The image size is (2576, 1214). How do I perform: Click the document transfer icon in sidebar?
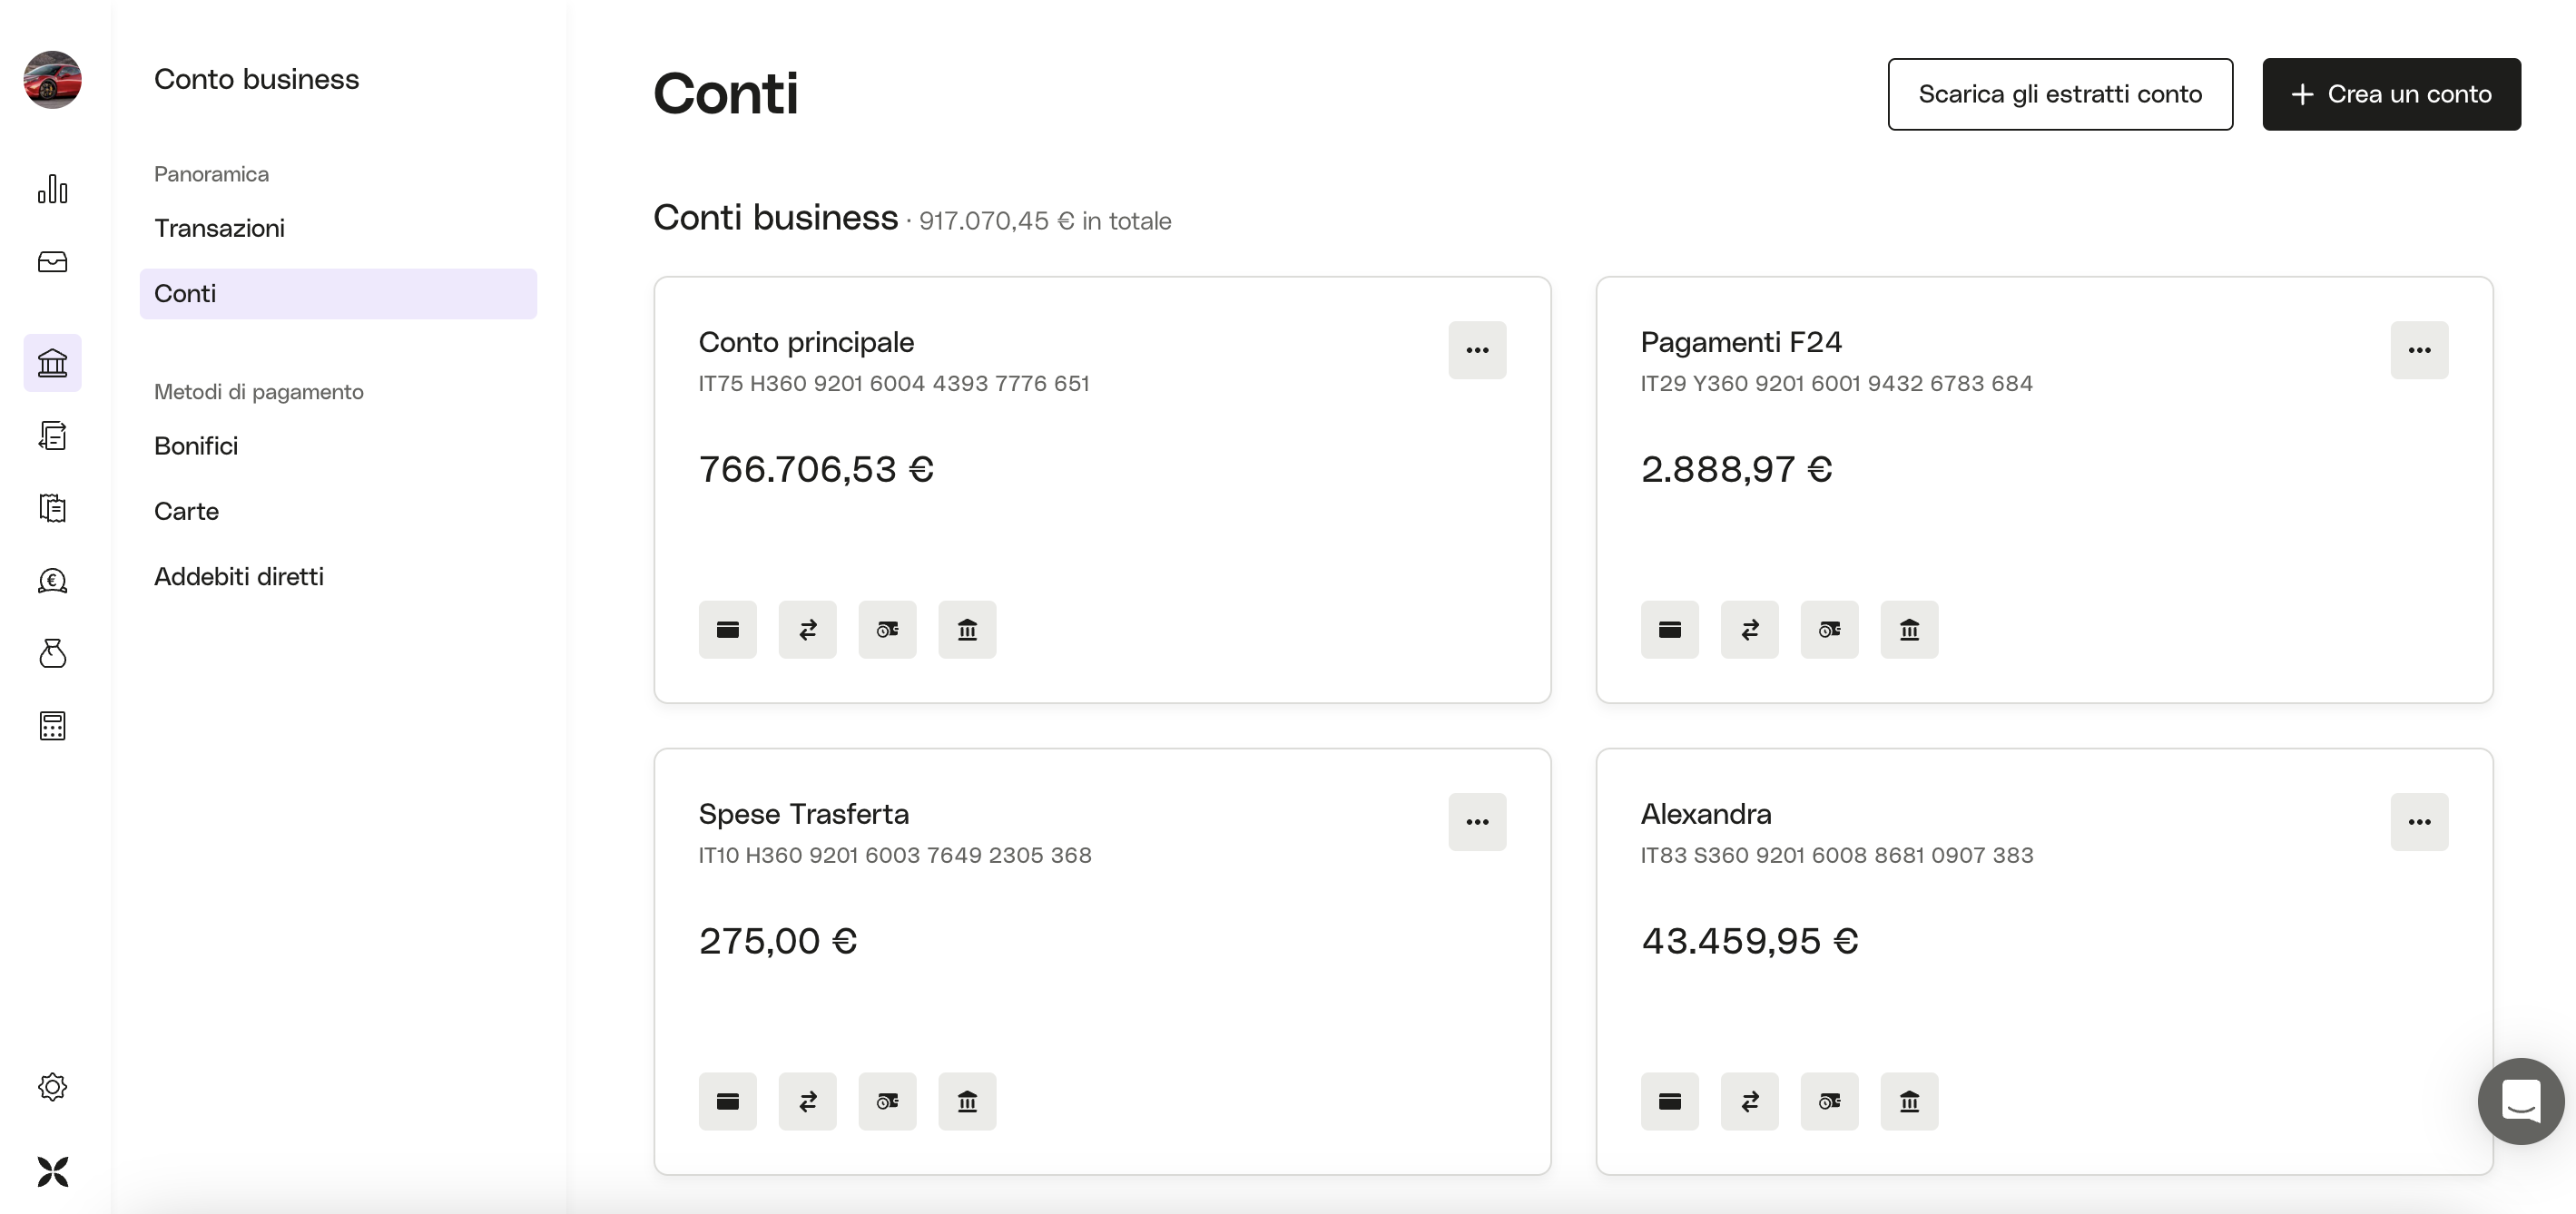pos(52,436)
